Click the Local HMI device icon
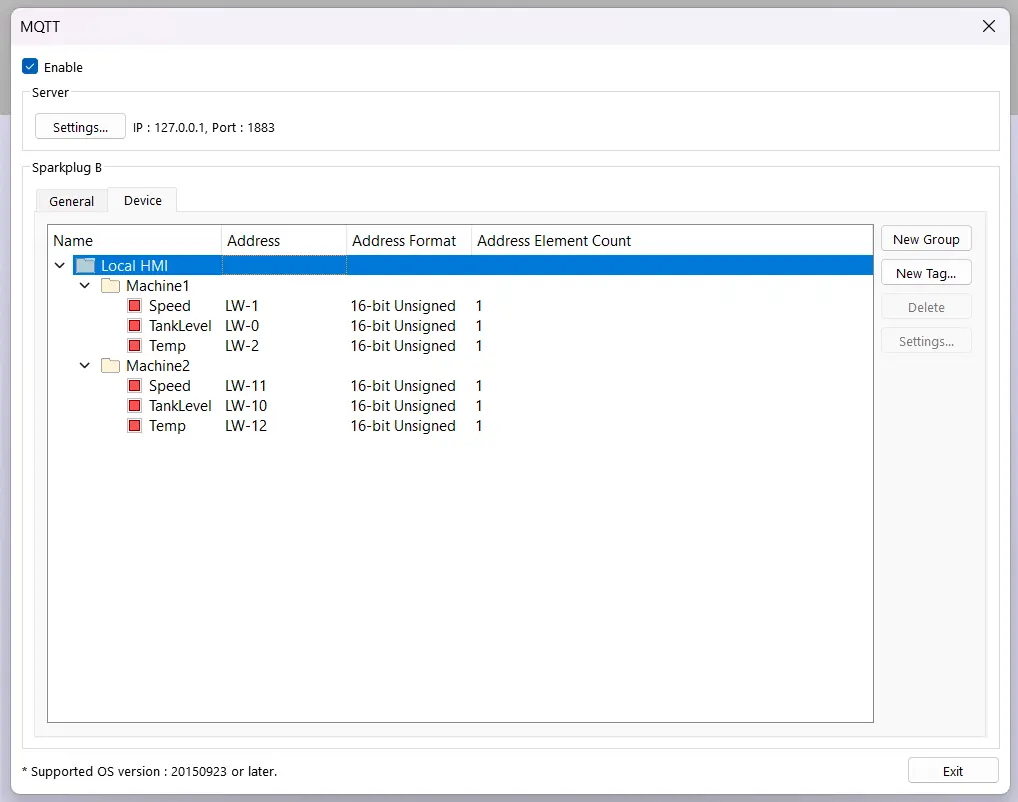Screen dimensions: 1018x802 [x=85, y=265]
